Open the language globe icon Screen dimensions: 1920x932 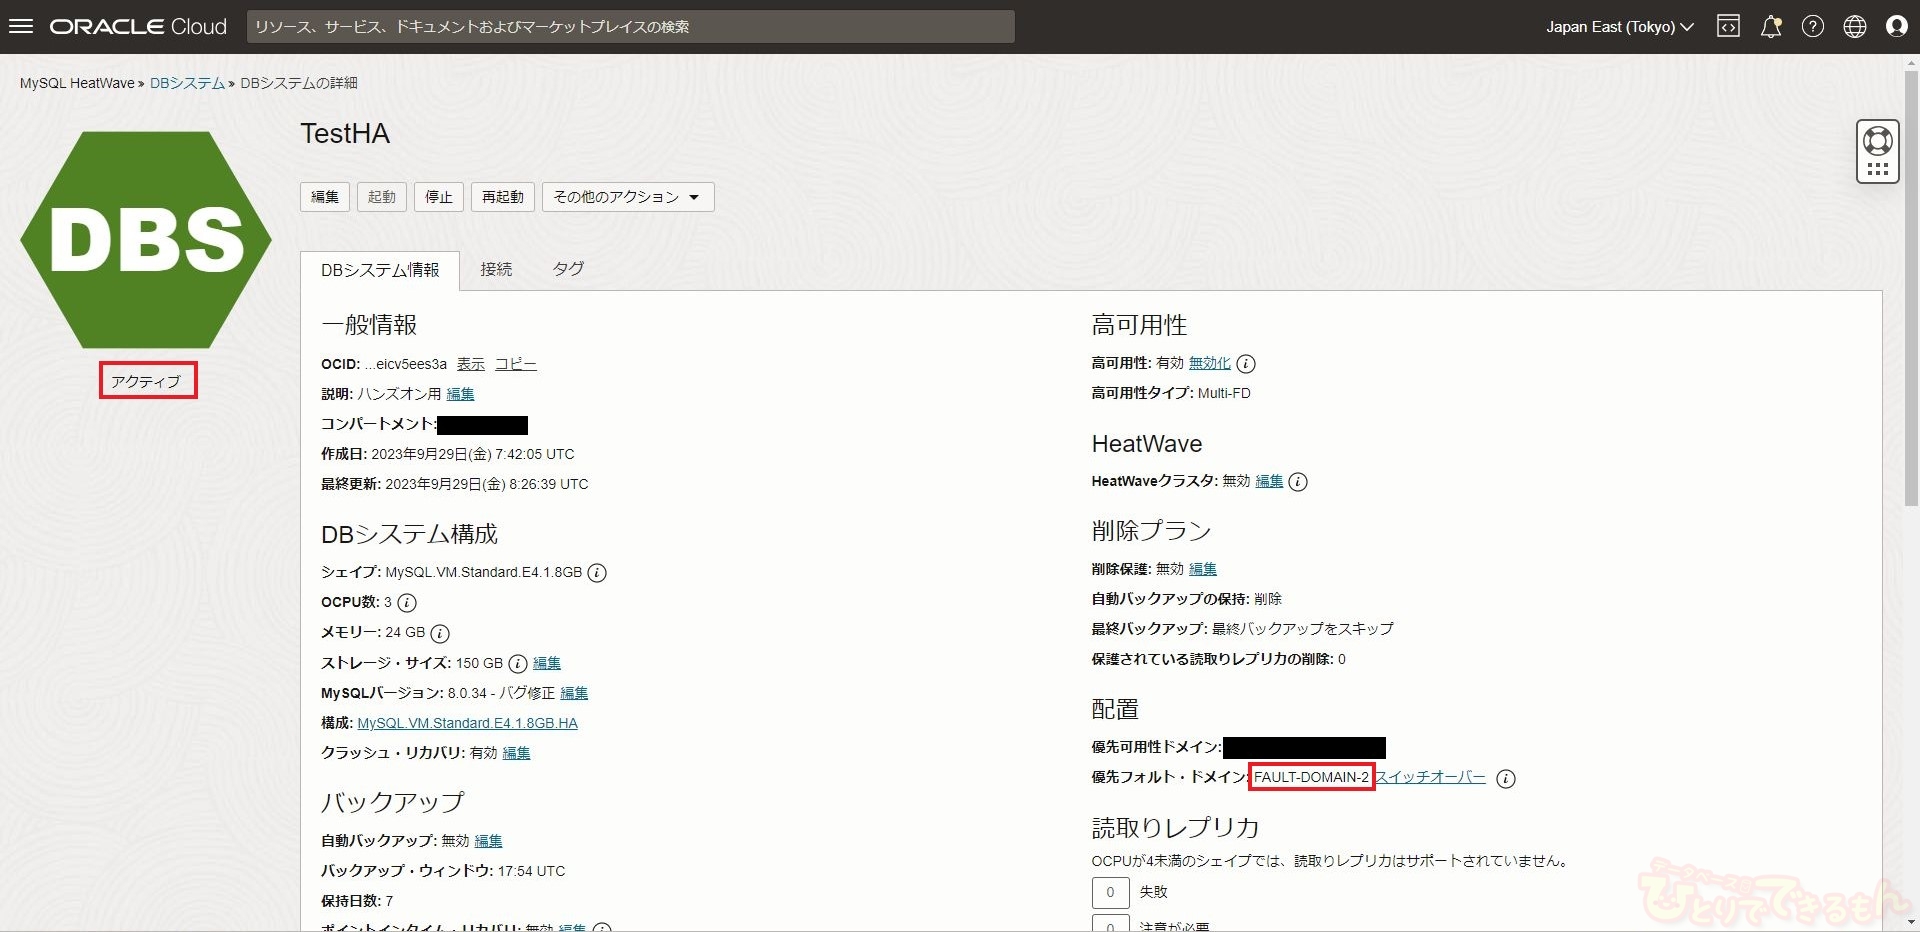tap(1854, 27)
